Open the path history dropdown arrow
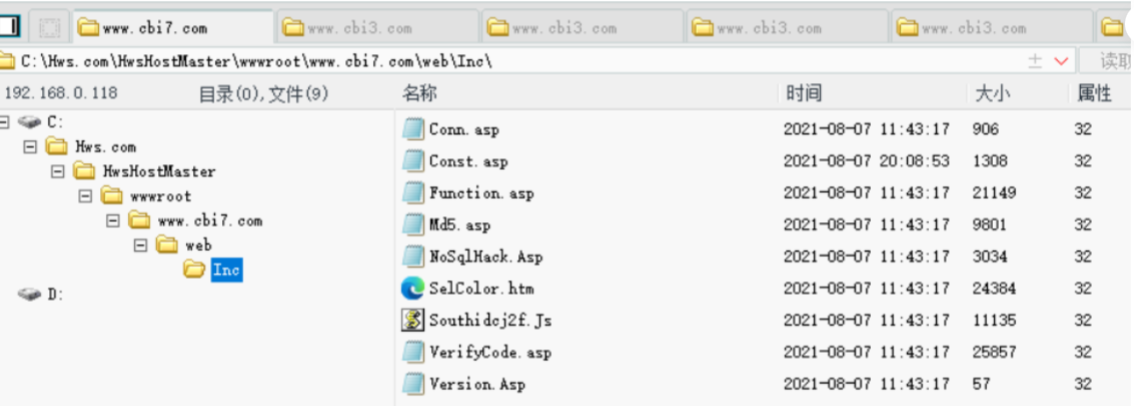This screenshot has width=1134, height=406. 1060,62
